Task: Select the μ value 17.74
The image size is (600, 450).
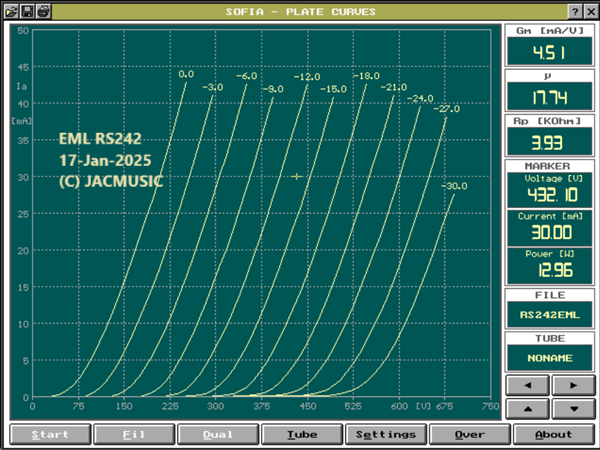Action: (x=549, y=97)
